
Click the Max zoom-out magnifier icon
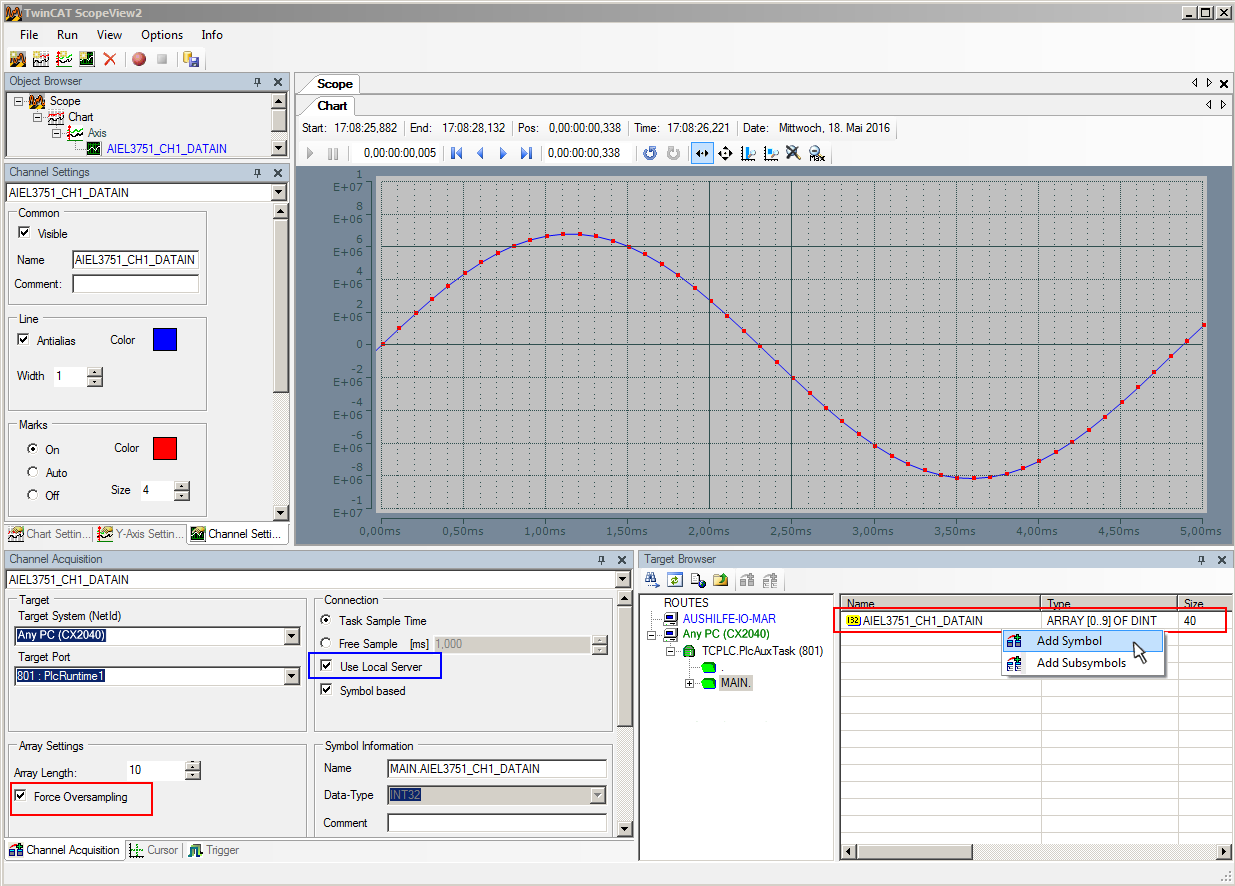click(816, 153)
